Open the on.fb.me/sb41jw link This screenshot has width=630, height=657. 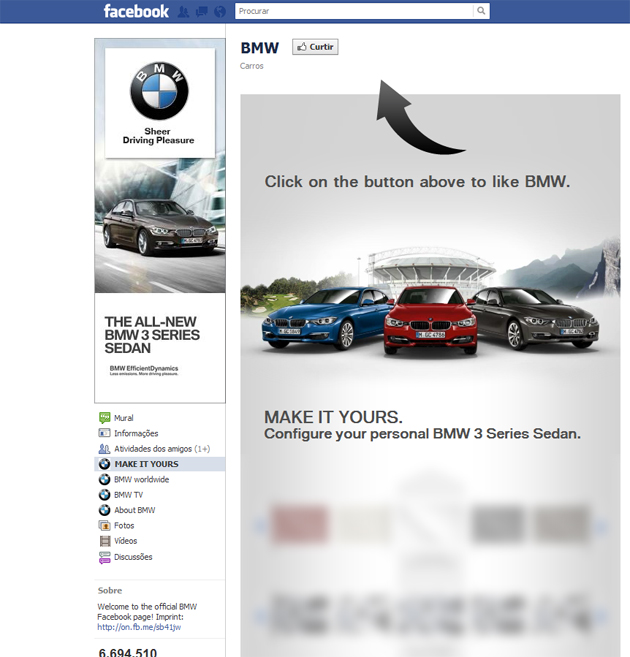click(x=139, y=627)
